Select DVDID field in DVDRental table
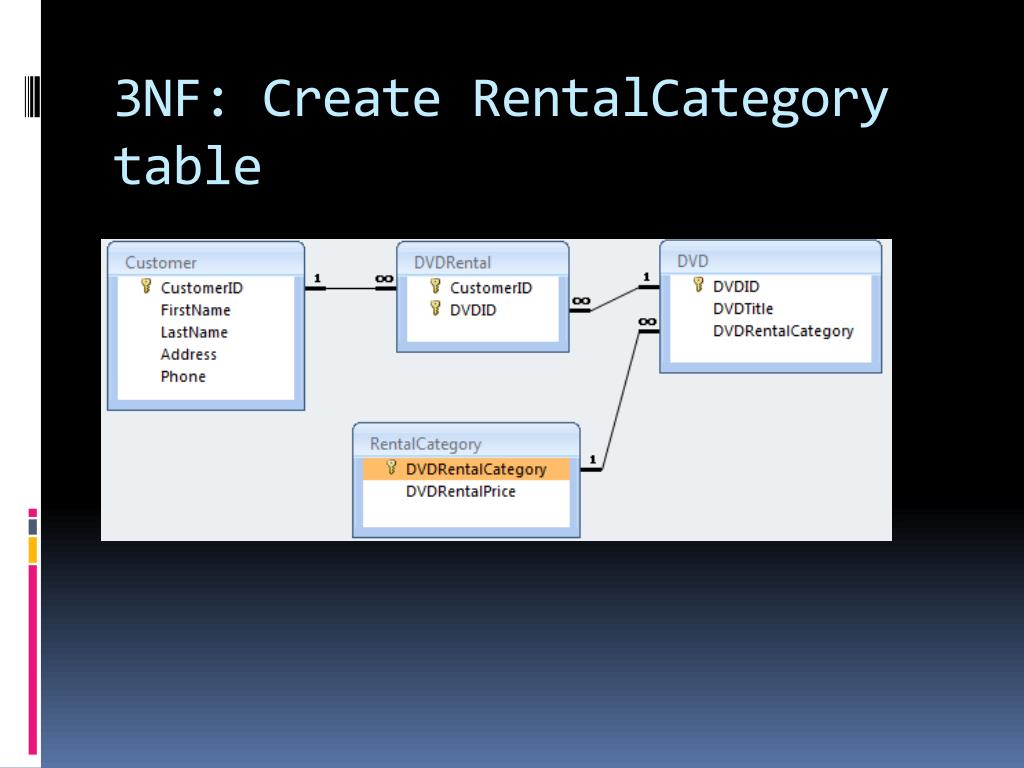 point(473,310)
